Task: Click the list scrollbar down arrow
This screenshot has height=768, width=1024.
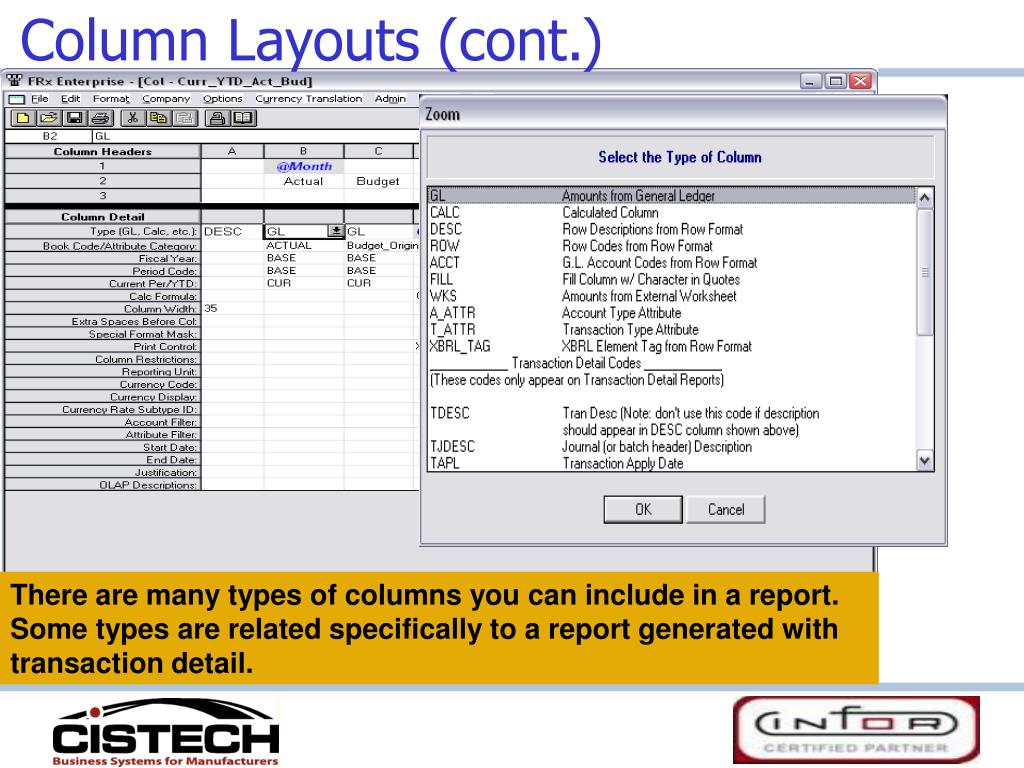Action: point(925,461)
